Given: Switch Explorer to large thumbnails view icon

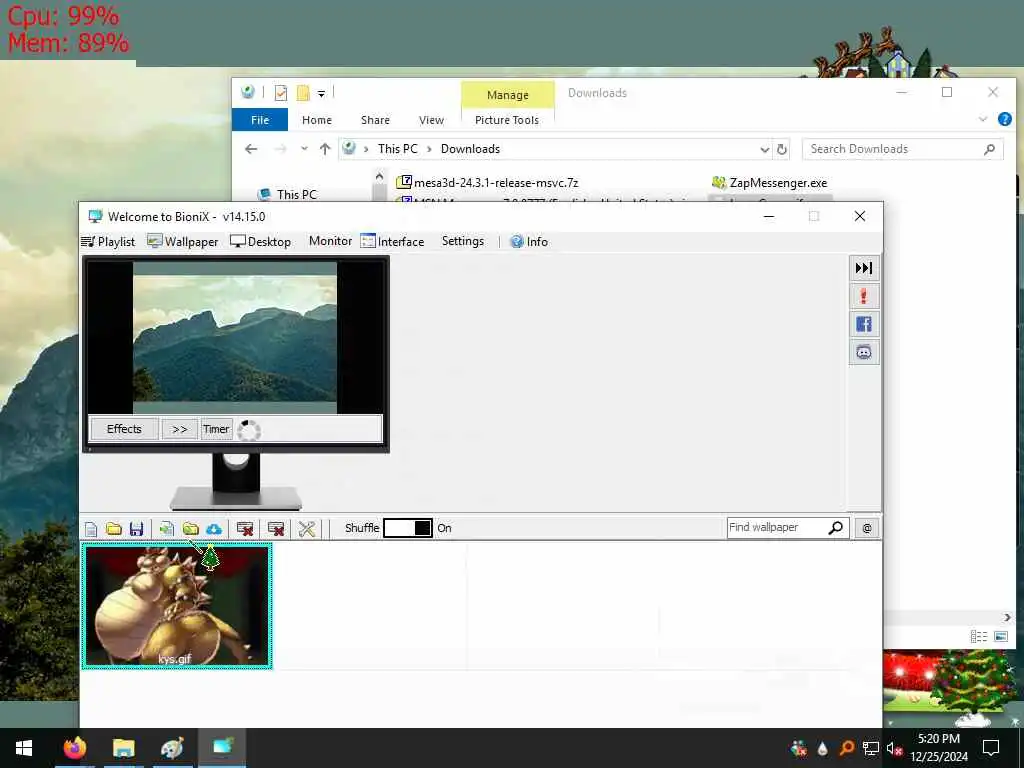Looking at the screenshot, I should (1000, 636).
